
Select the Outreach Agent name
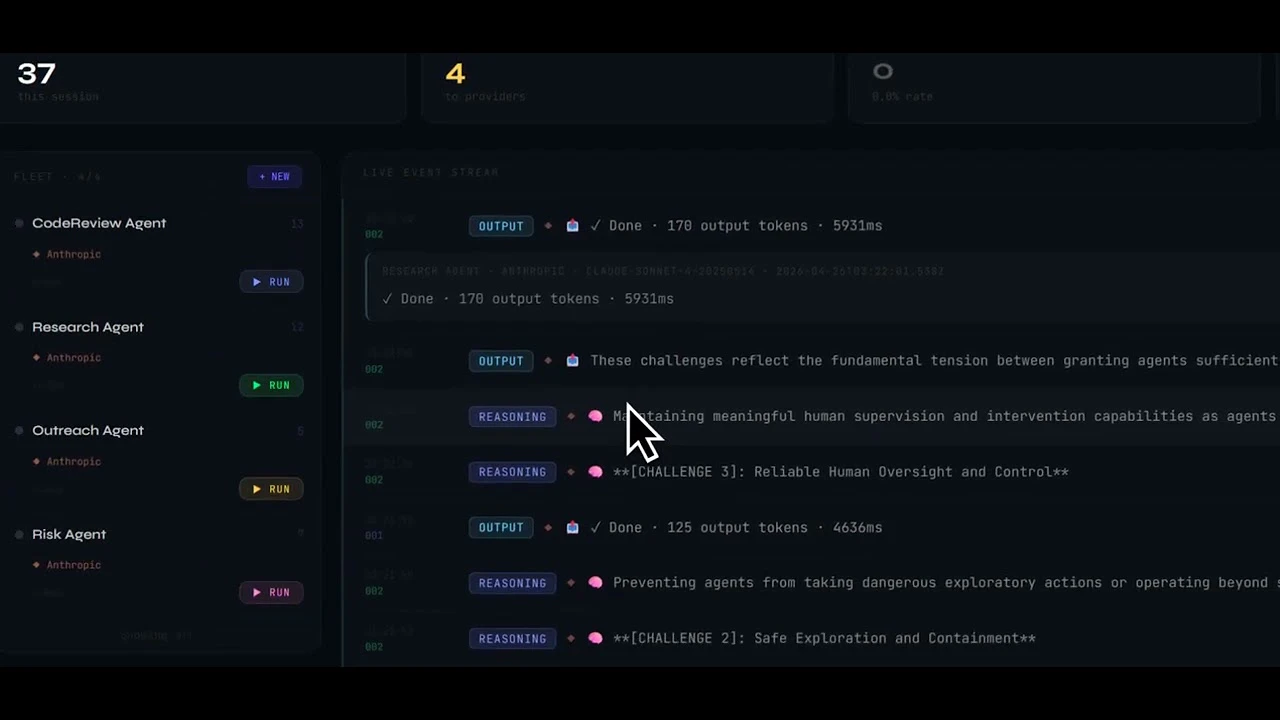point(88,430)
